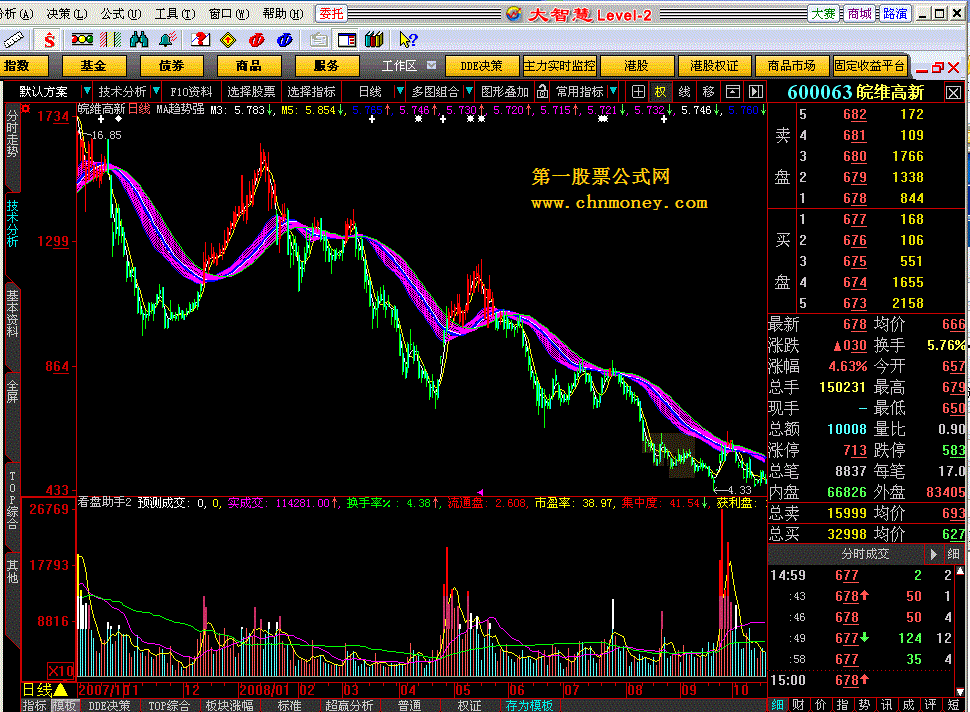This screenshot has width=970, height=712.
Task: Click the red question mark chart icon
Action: [200, 40]
